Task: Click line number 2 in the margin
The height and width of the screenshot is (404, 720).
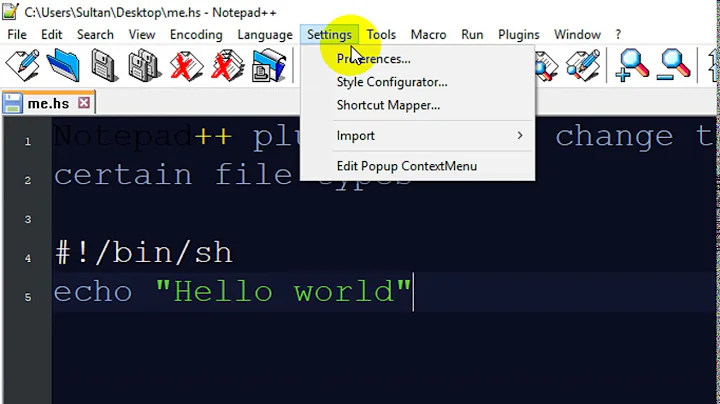Action: [x=28, y=180]
